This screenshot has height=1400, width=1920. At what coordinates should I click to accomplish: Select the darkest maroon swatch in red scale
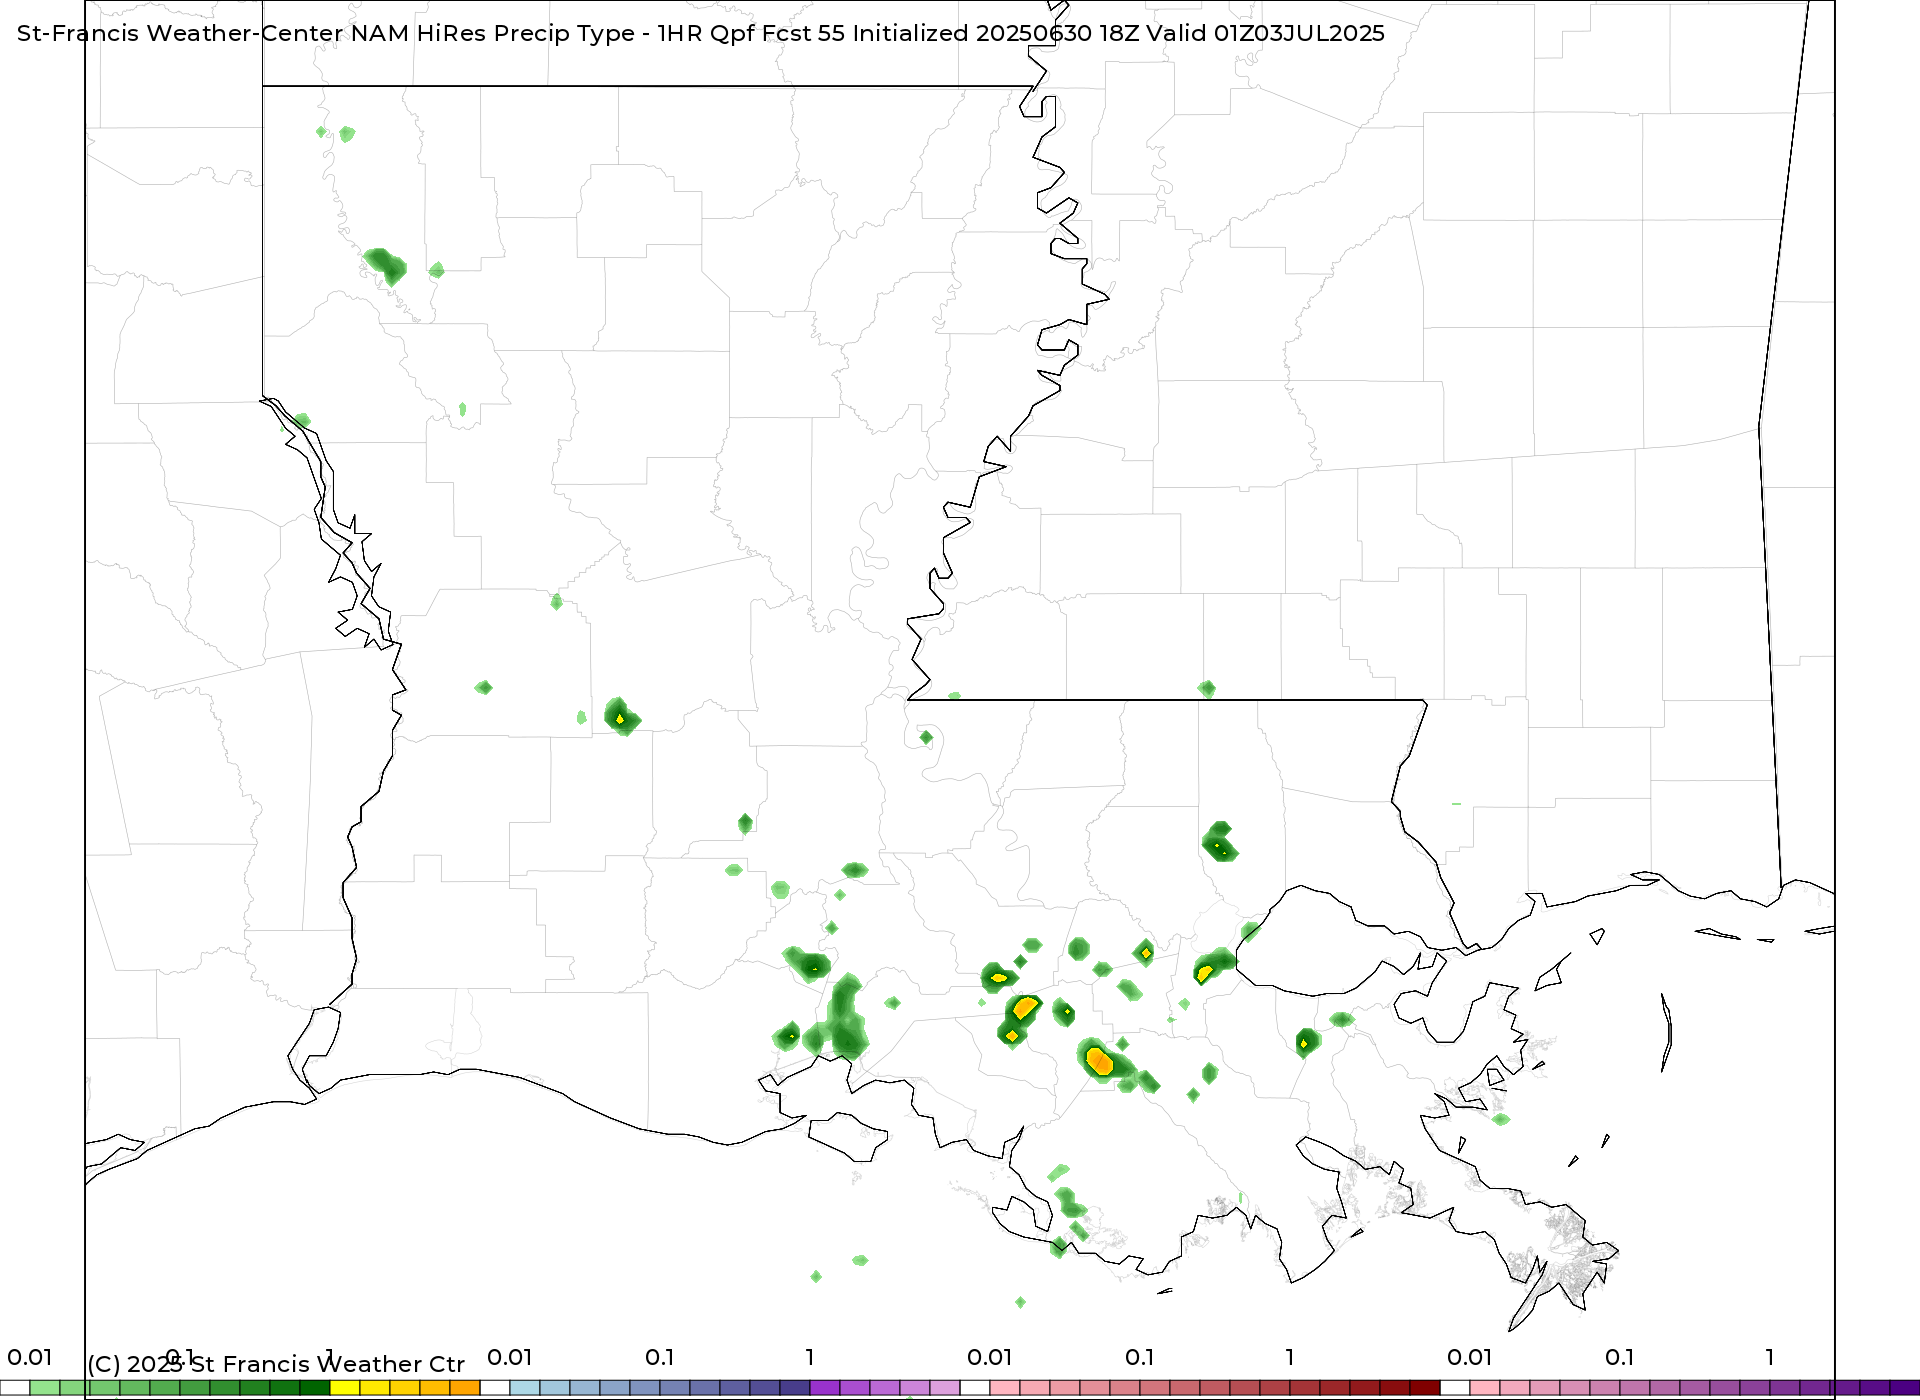1425,1388
